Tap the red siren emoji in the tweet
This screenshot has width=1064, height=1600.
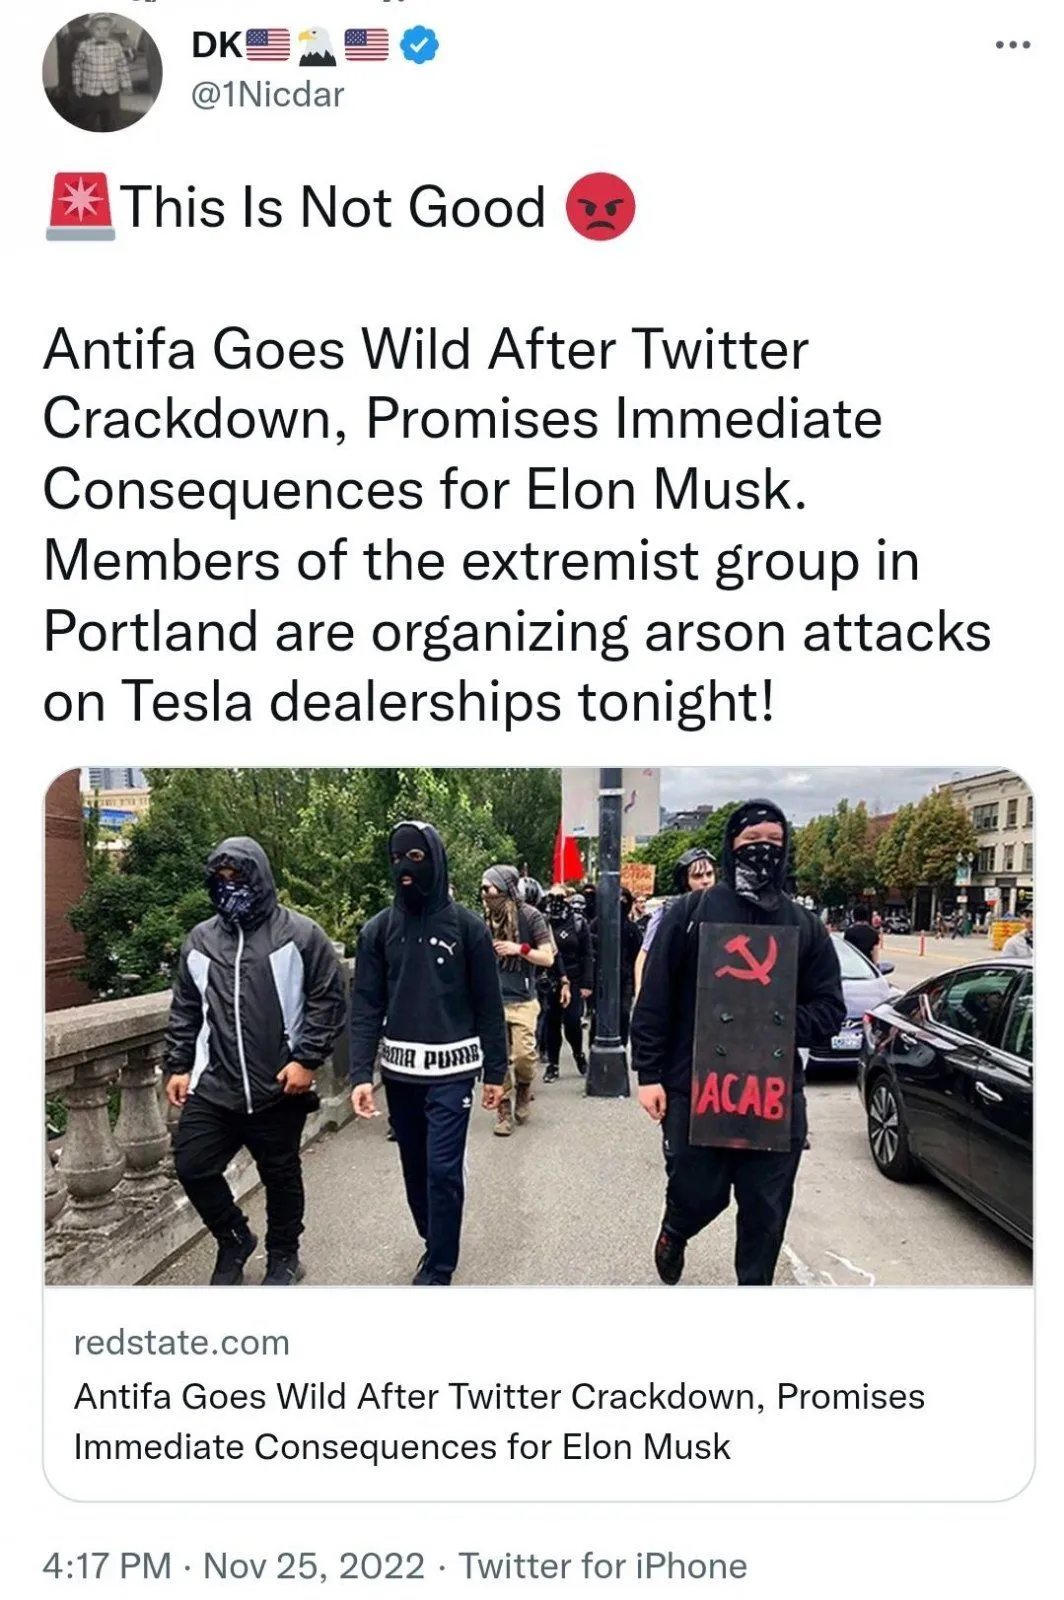coord(80,208)
